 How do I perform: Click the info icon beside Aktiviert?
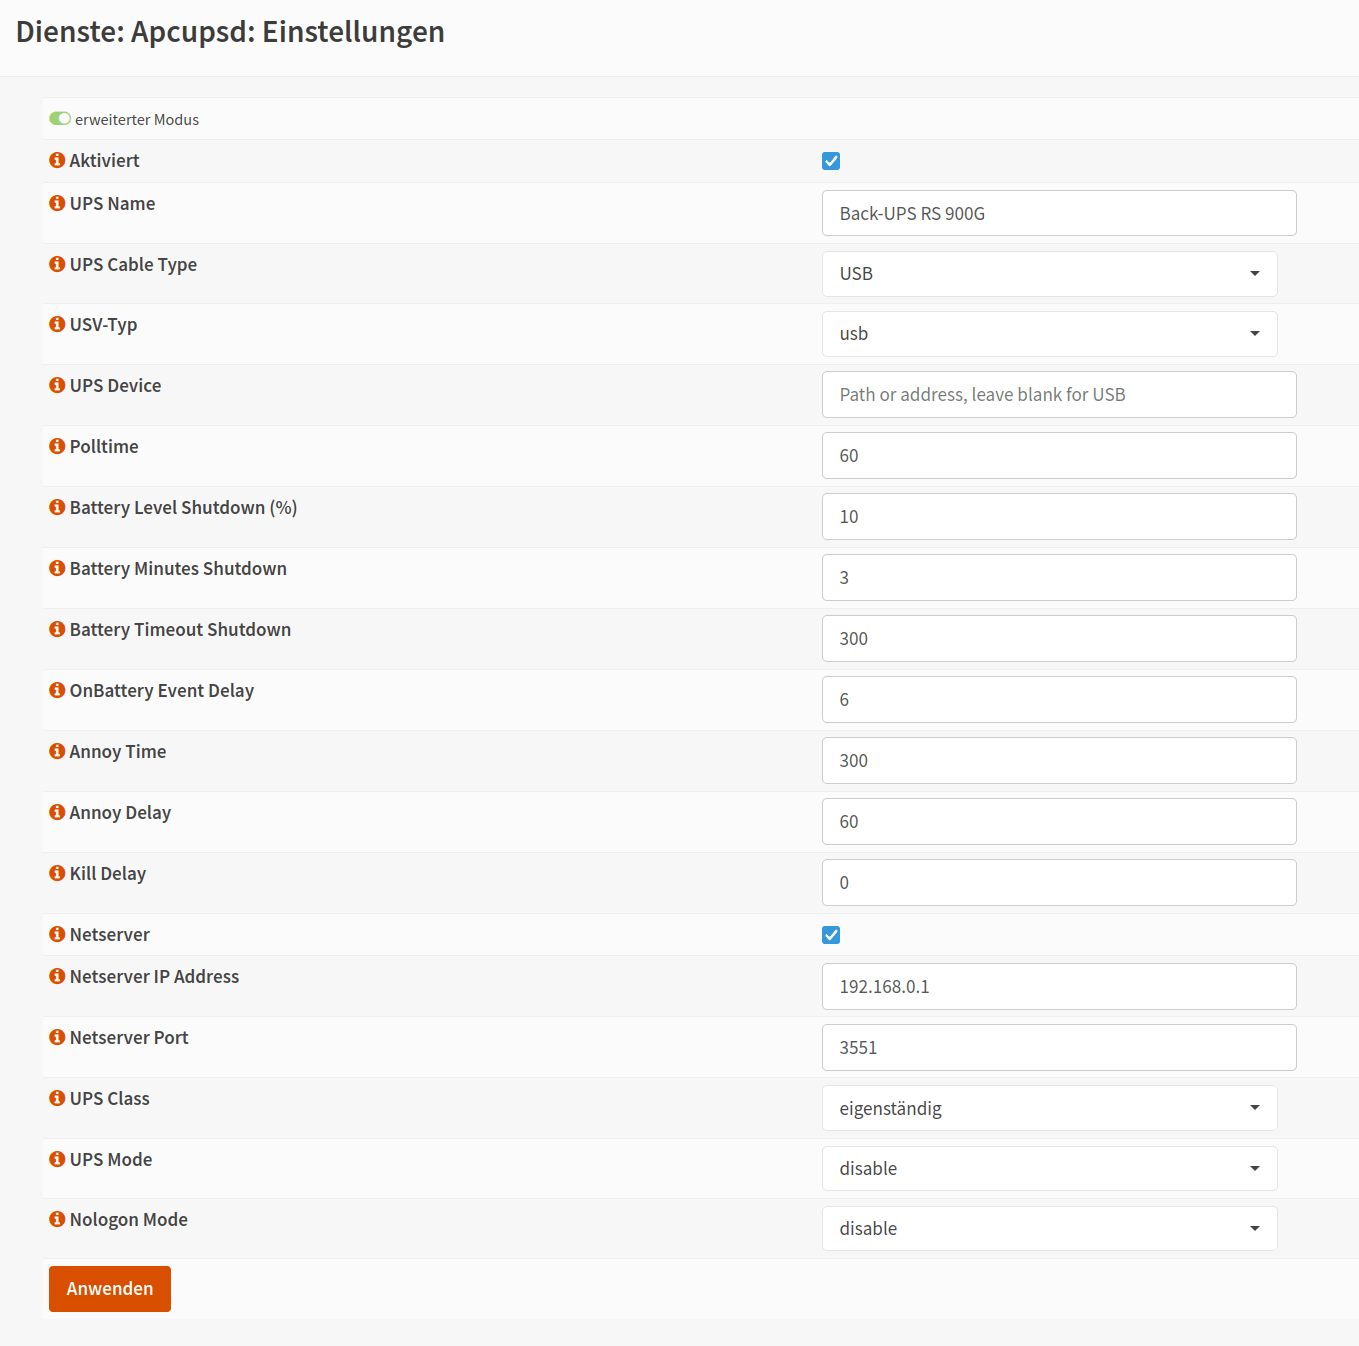57,160
